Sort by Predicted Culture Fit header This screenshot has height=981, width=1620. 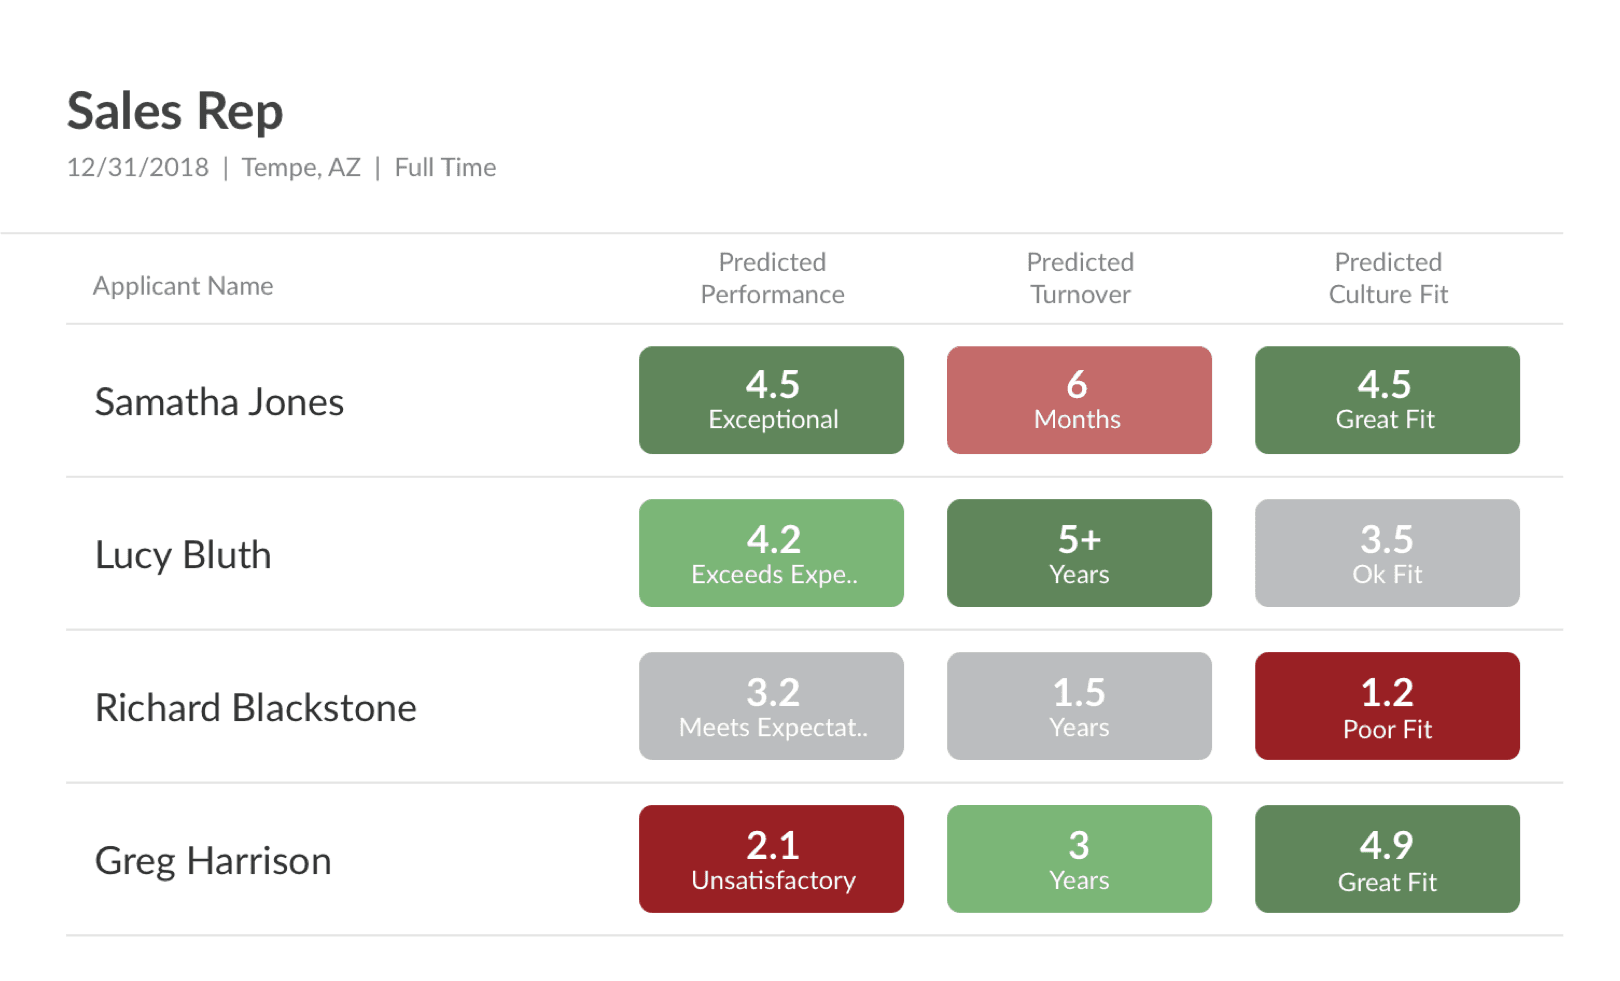point(1388,278)
